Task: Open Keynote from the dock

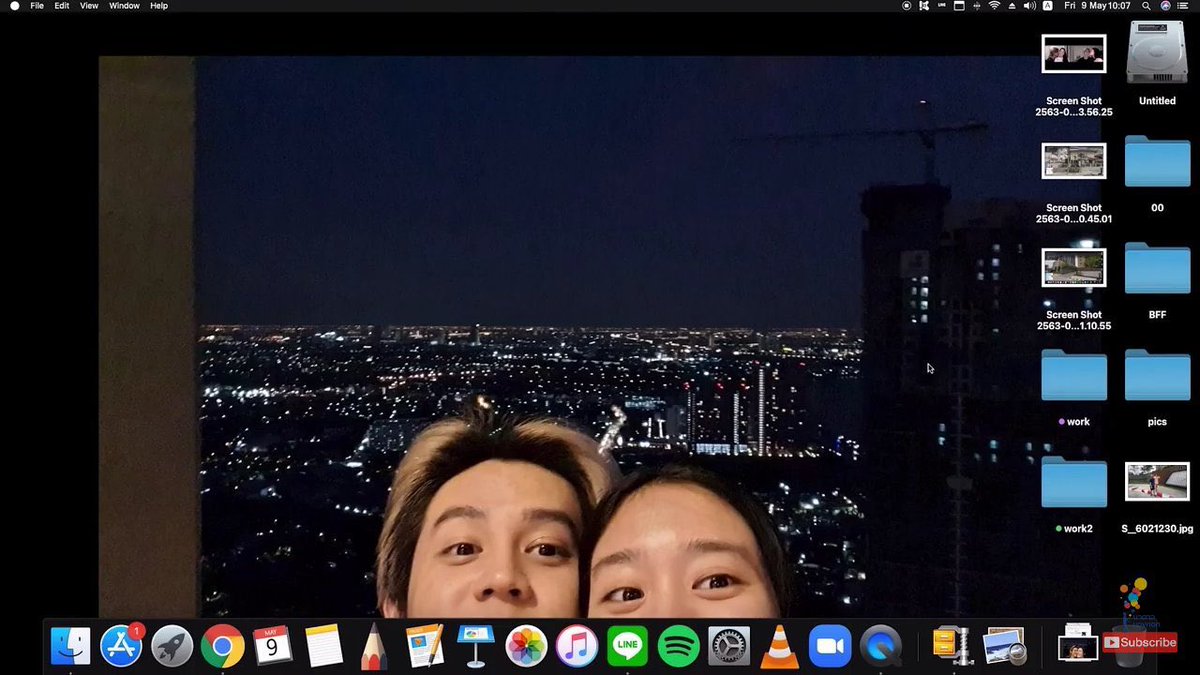Action: [475, 647]
